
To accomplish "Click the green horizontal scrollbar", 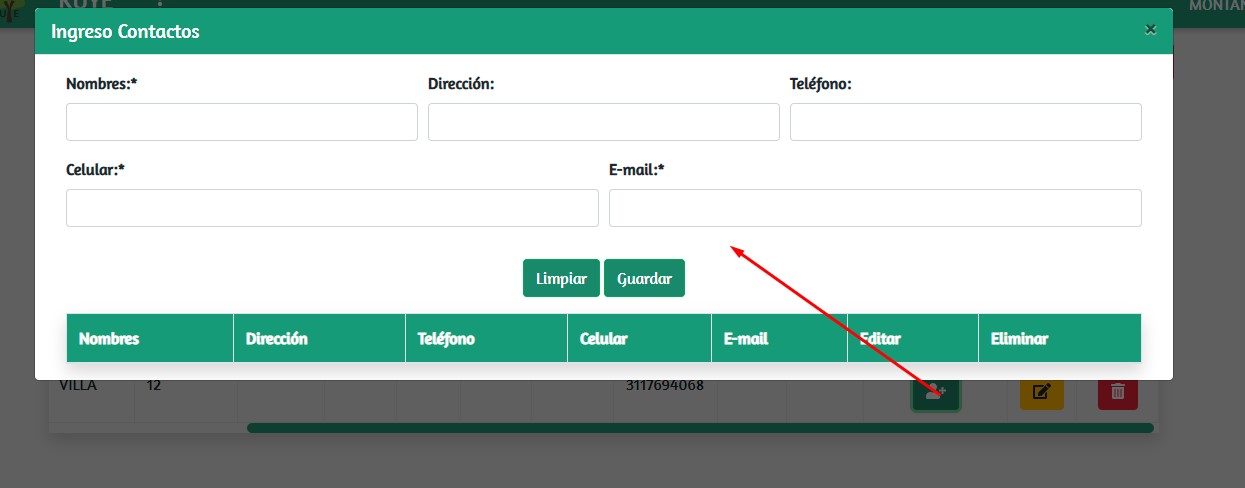I will [x=700, y=428].
